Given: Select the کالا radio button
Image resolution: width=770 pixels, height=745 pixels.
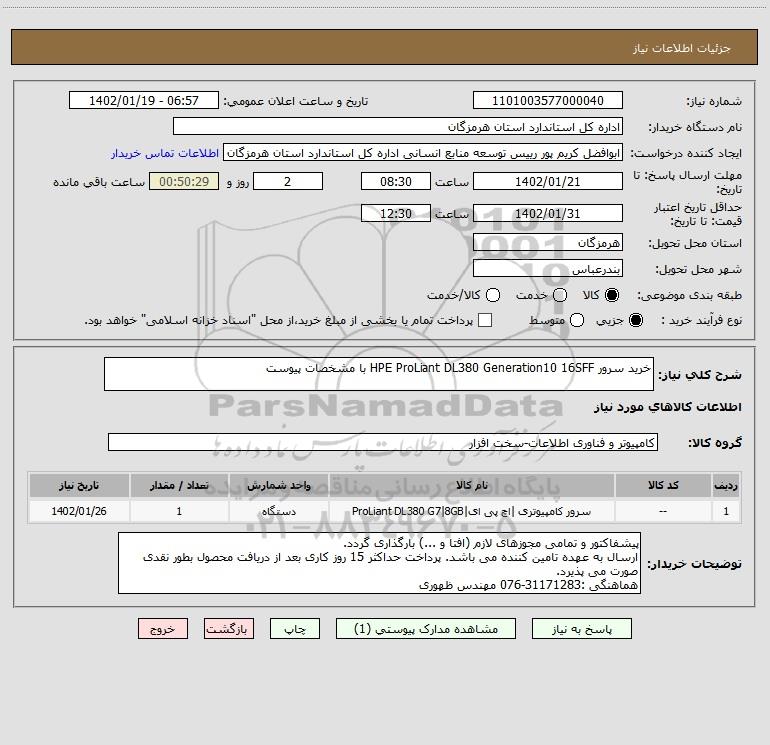Looking at the screenshot, I should pos(612,295).
